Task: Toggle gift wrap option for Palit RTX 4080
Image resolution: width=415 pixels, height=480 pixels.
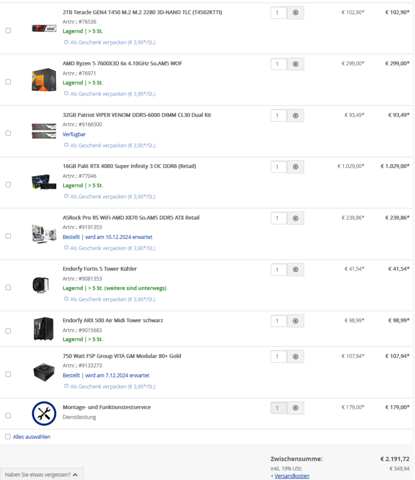Action: 66,196
